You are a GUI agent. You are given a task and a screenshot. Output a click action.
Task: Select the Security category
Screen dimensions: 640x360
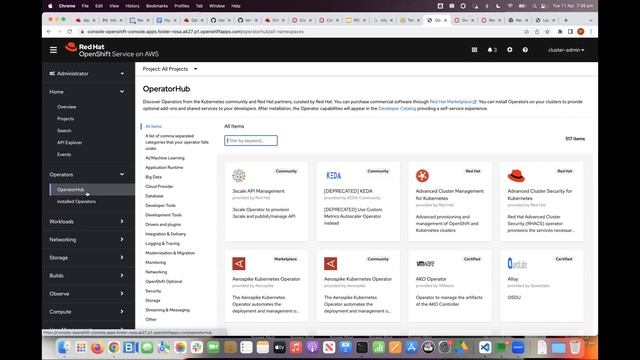point(153,291)
